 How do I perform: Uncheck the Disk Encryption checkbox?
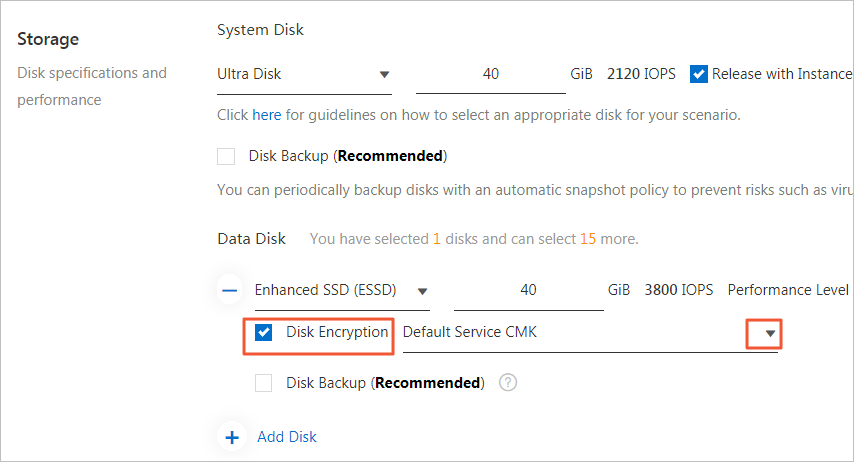pos(264,332)
